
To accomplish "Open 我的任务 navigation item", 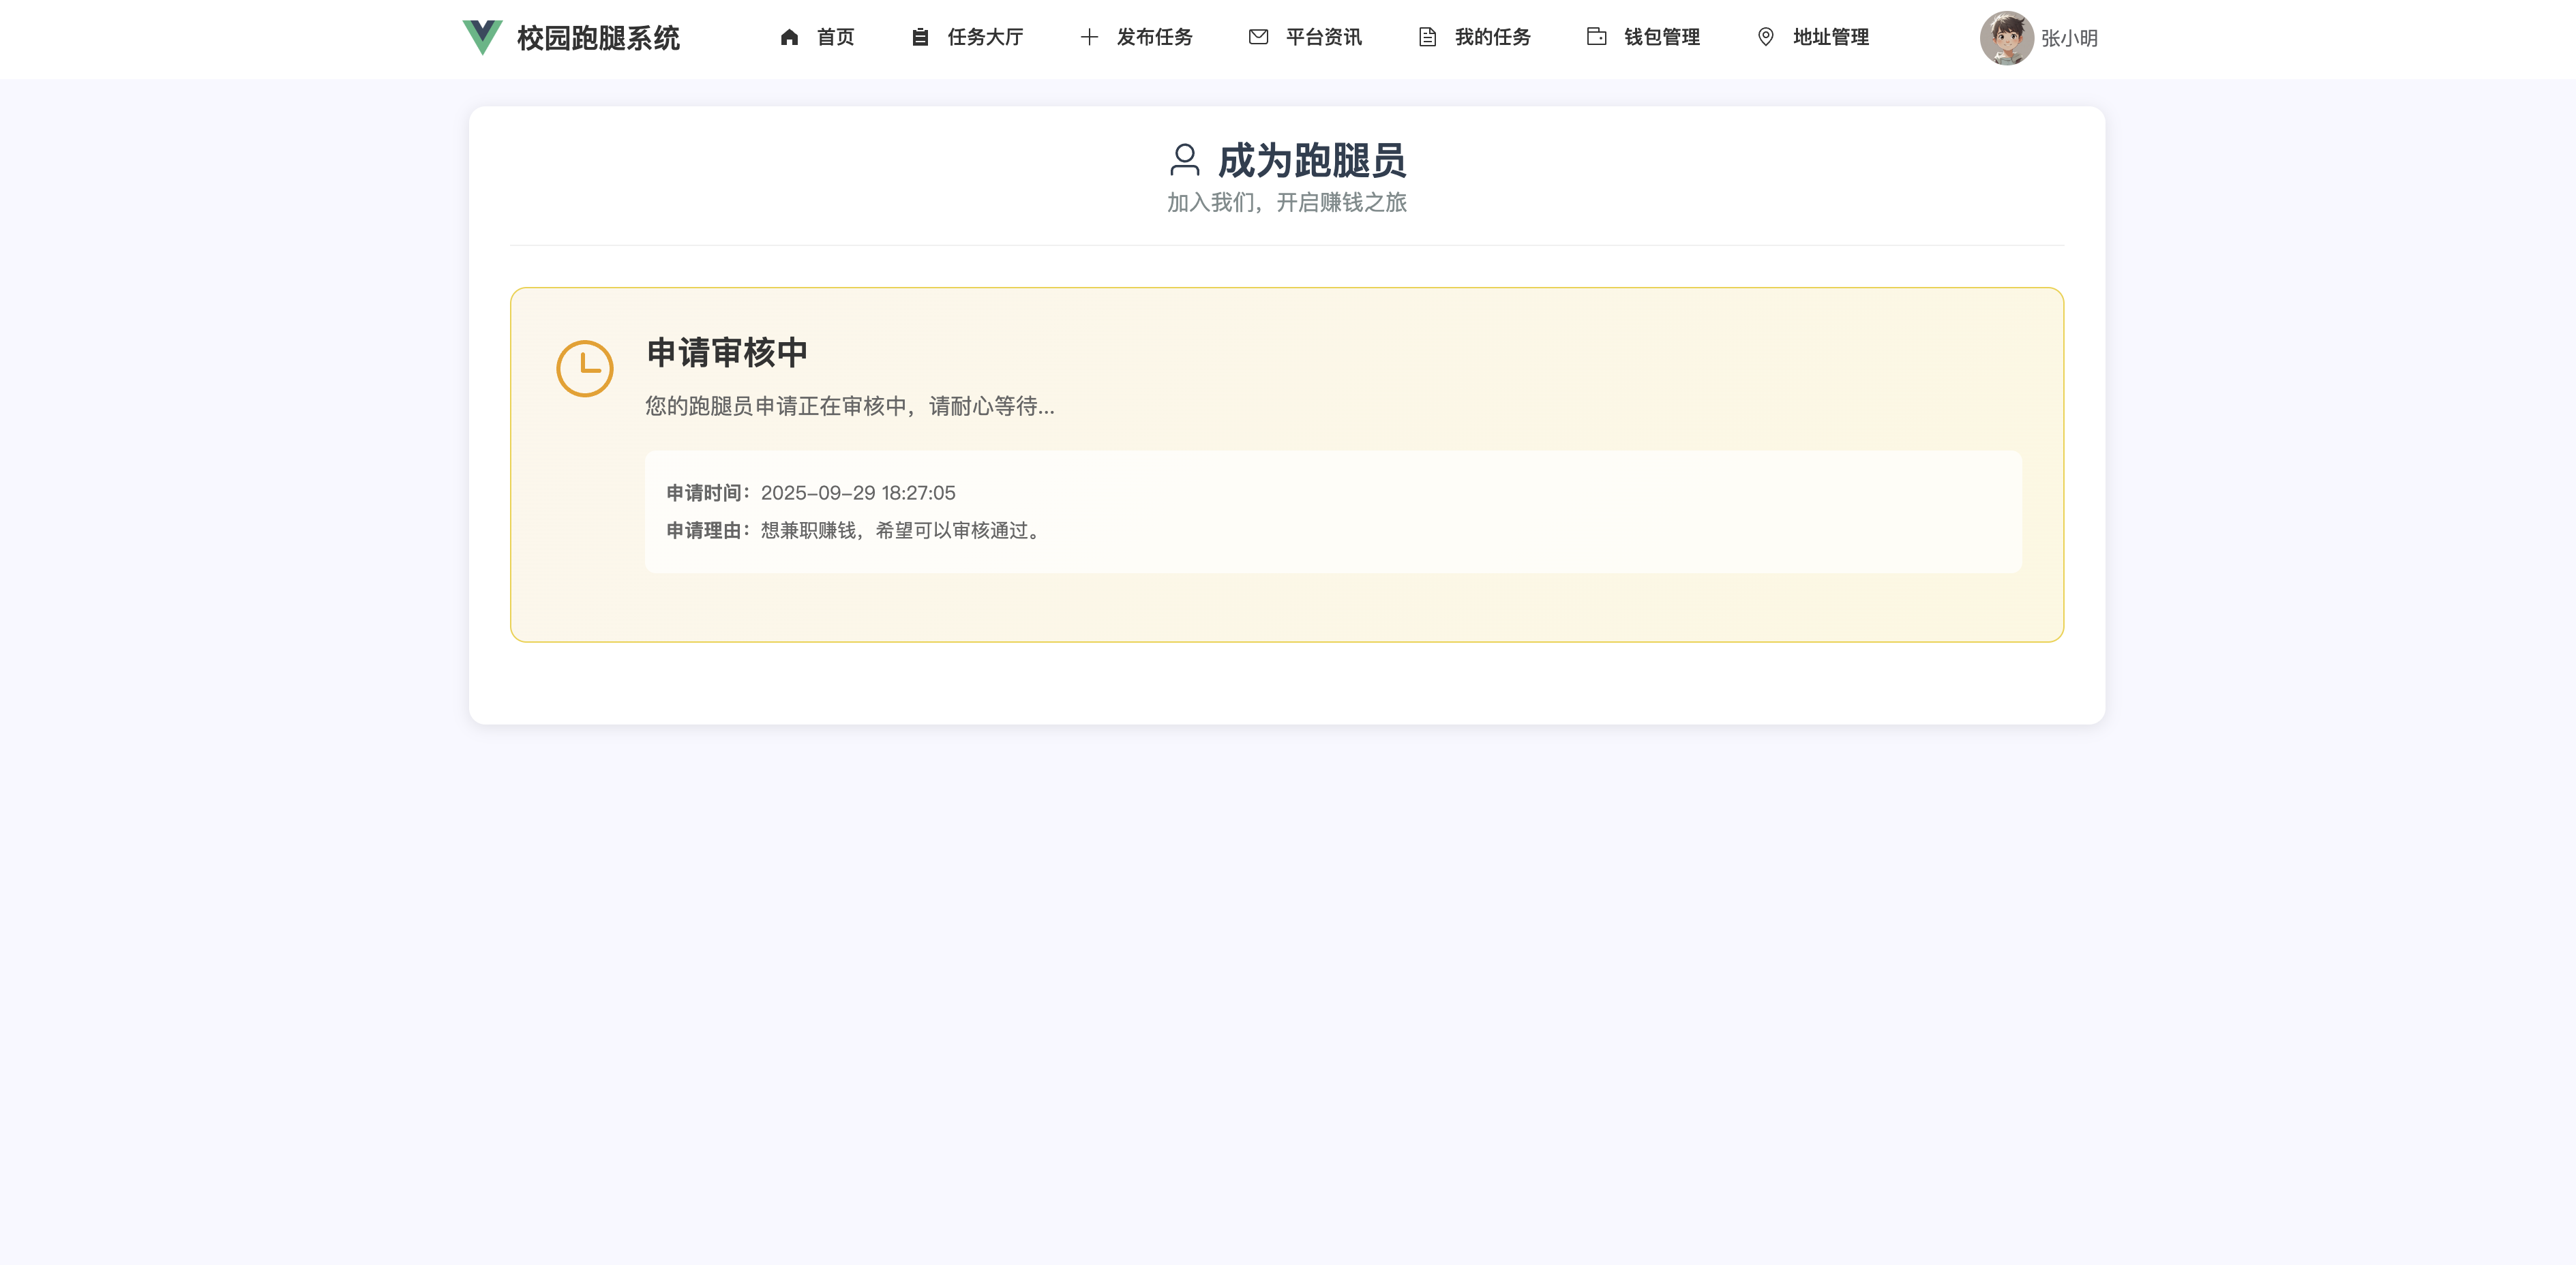I will pyautogui.click(x=1492, y=37).
